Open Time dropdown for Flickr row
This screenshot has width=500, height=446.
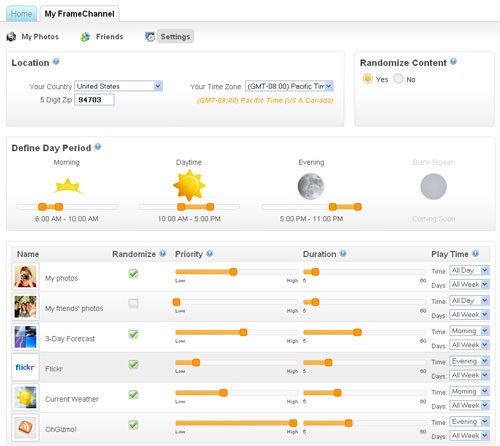pos(469,361)
